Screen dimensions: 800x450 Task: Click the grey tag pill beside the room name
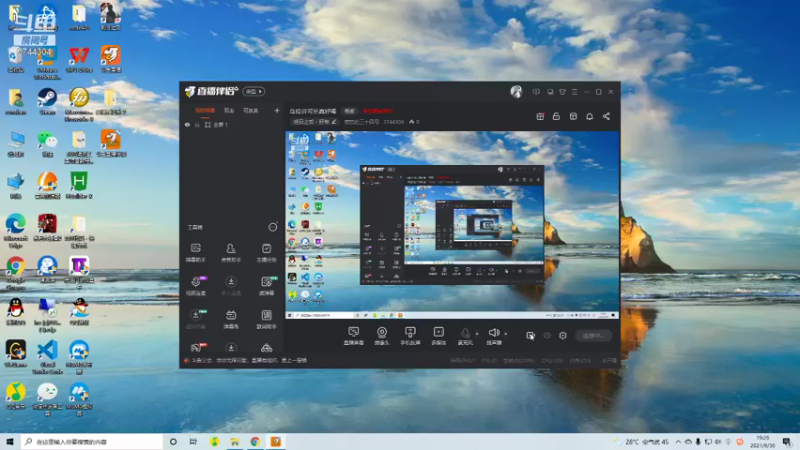pyautogui.click(x=349, y=111)
